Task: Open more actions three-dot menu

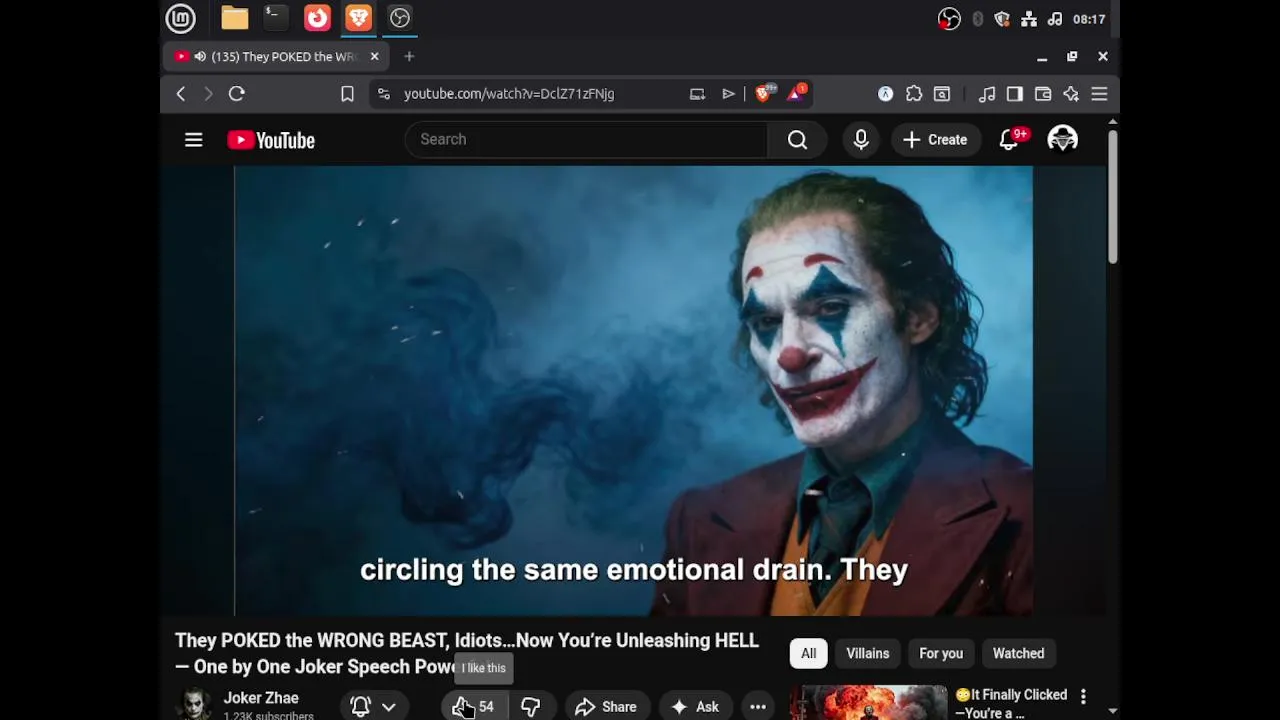Action: click(x=758, y=707)
